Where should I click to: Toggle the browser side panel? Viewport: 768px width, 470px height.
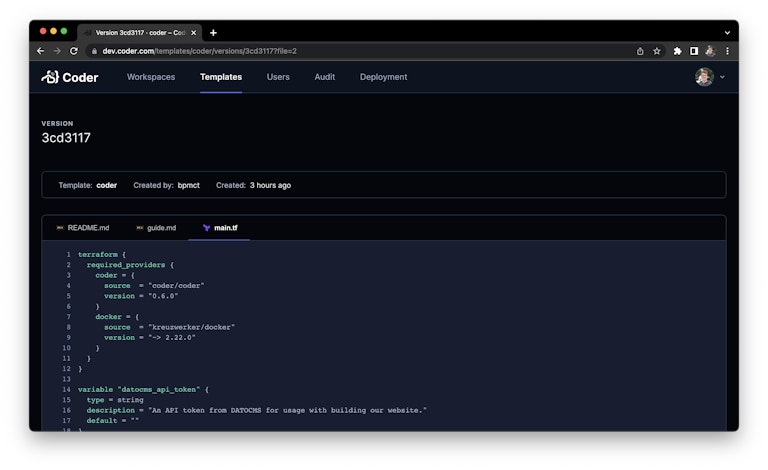pyautogui.click(x=694, y=51)
